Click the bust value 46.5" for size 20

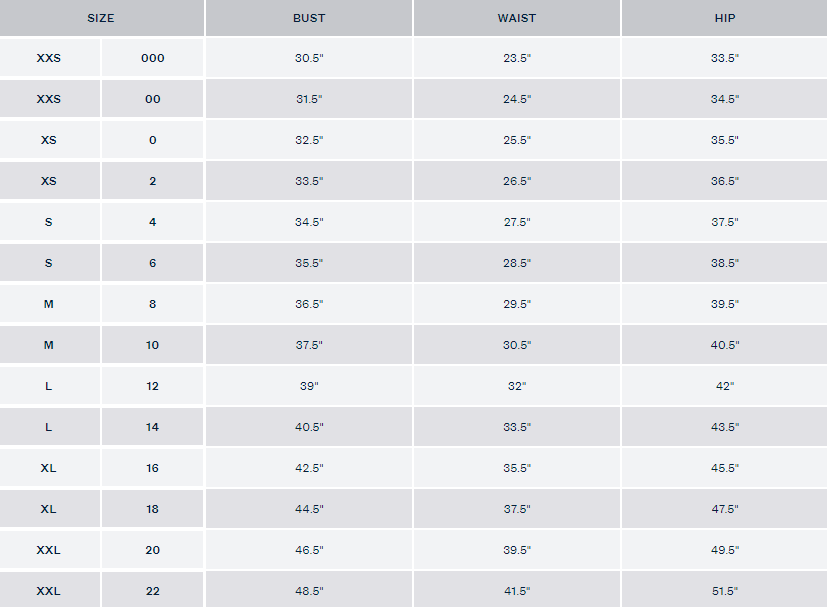[x=309, y=550]
